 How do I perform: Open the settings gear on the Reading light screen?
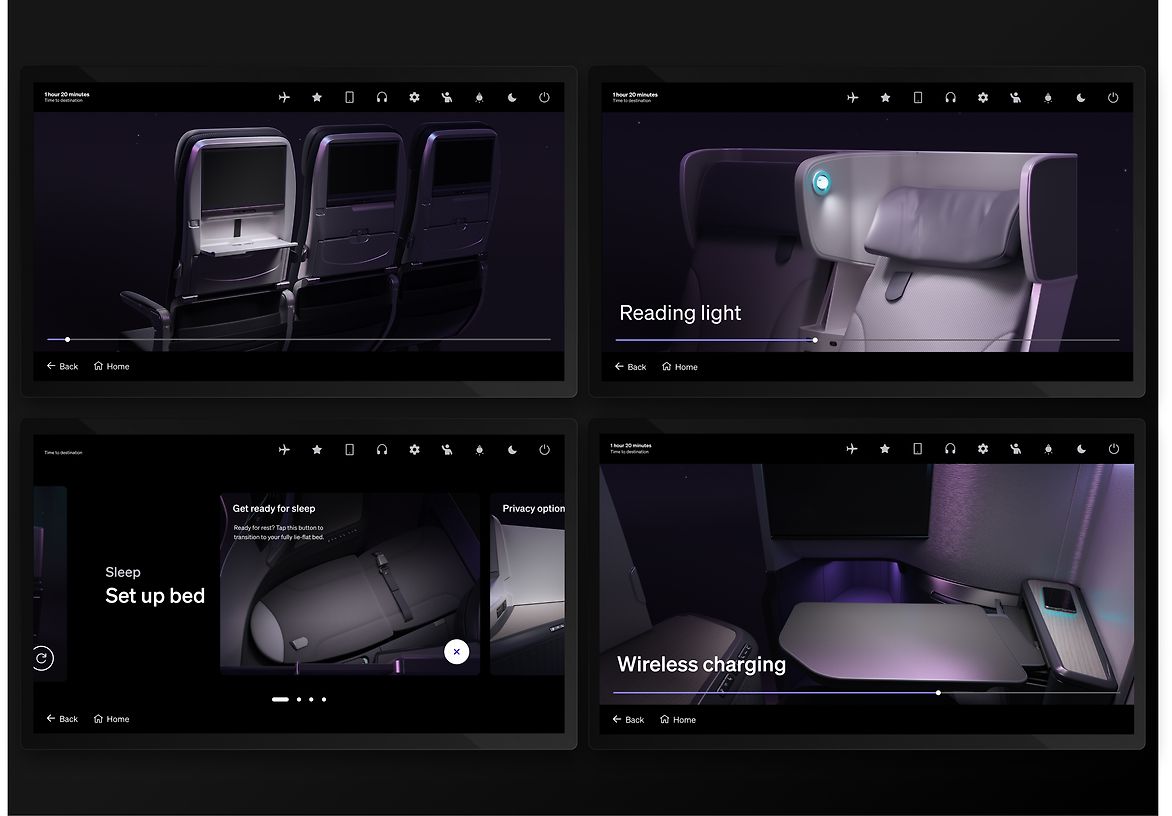[x=983, y=98]
